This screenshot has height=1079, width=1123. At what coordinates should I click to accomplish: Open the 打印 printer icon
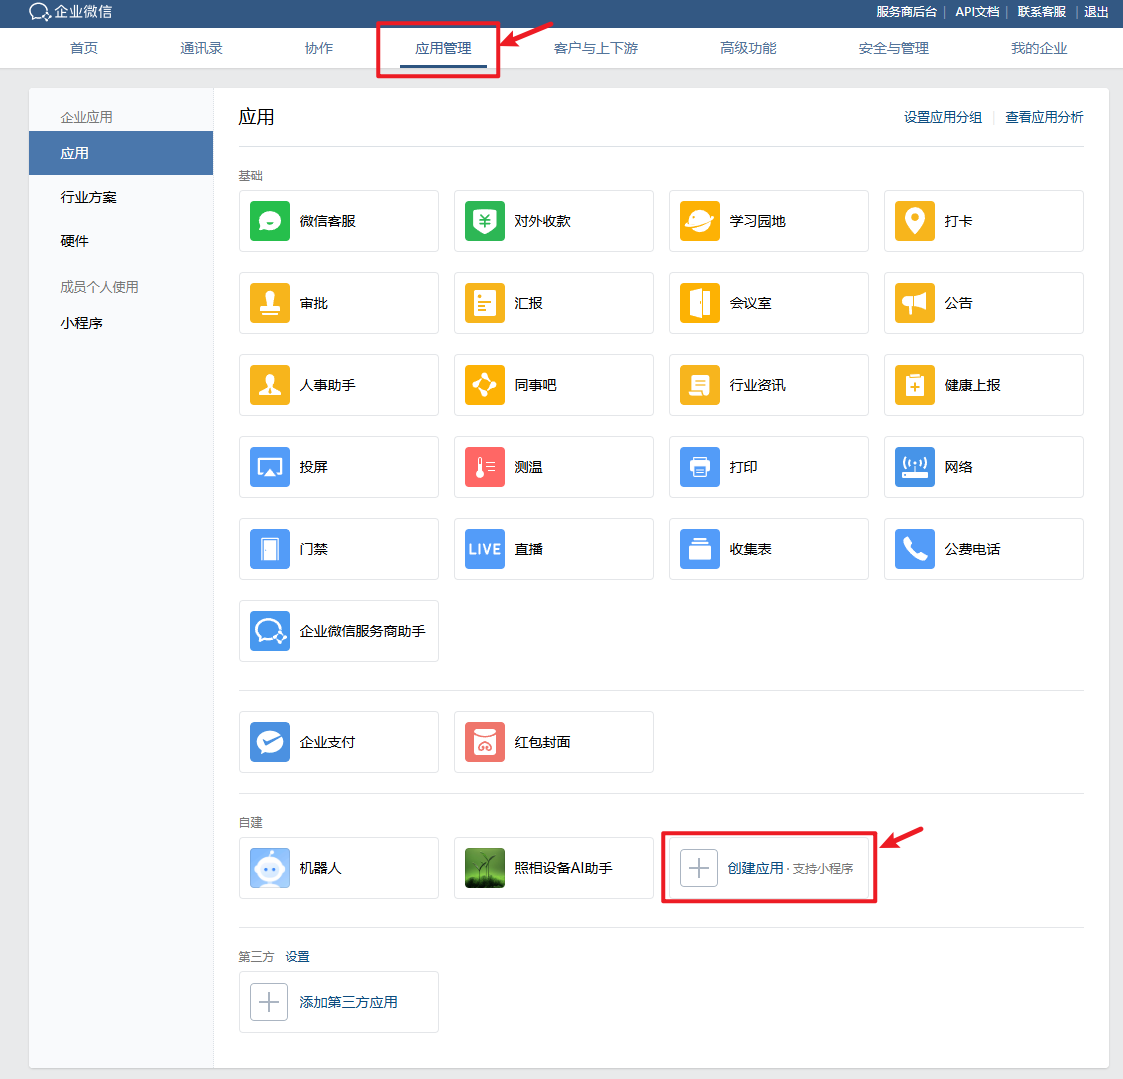pos(699,467)
